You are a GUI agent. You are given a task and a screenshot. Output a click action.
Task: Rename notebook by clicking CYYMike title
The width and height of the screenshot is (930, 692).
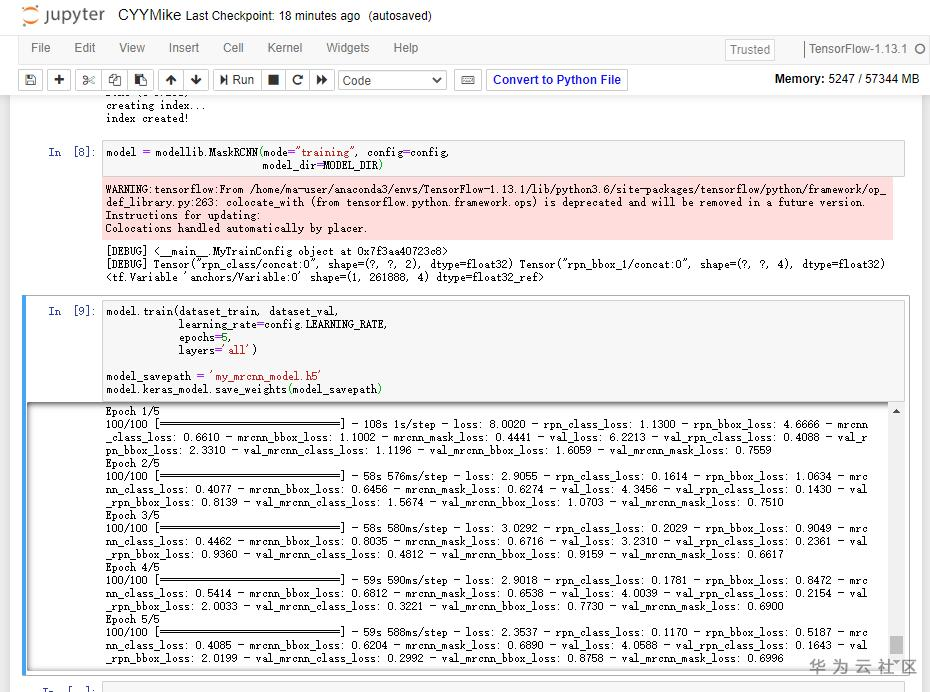[149, 15]
